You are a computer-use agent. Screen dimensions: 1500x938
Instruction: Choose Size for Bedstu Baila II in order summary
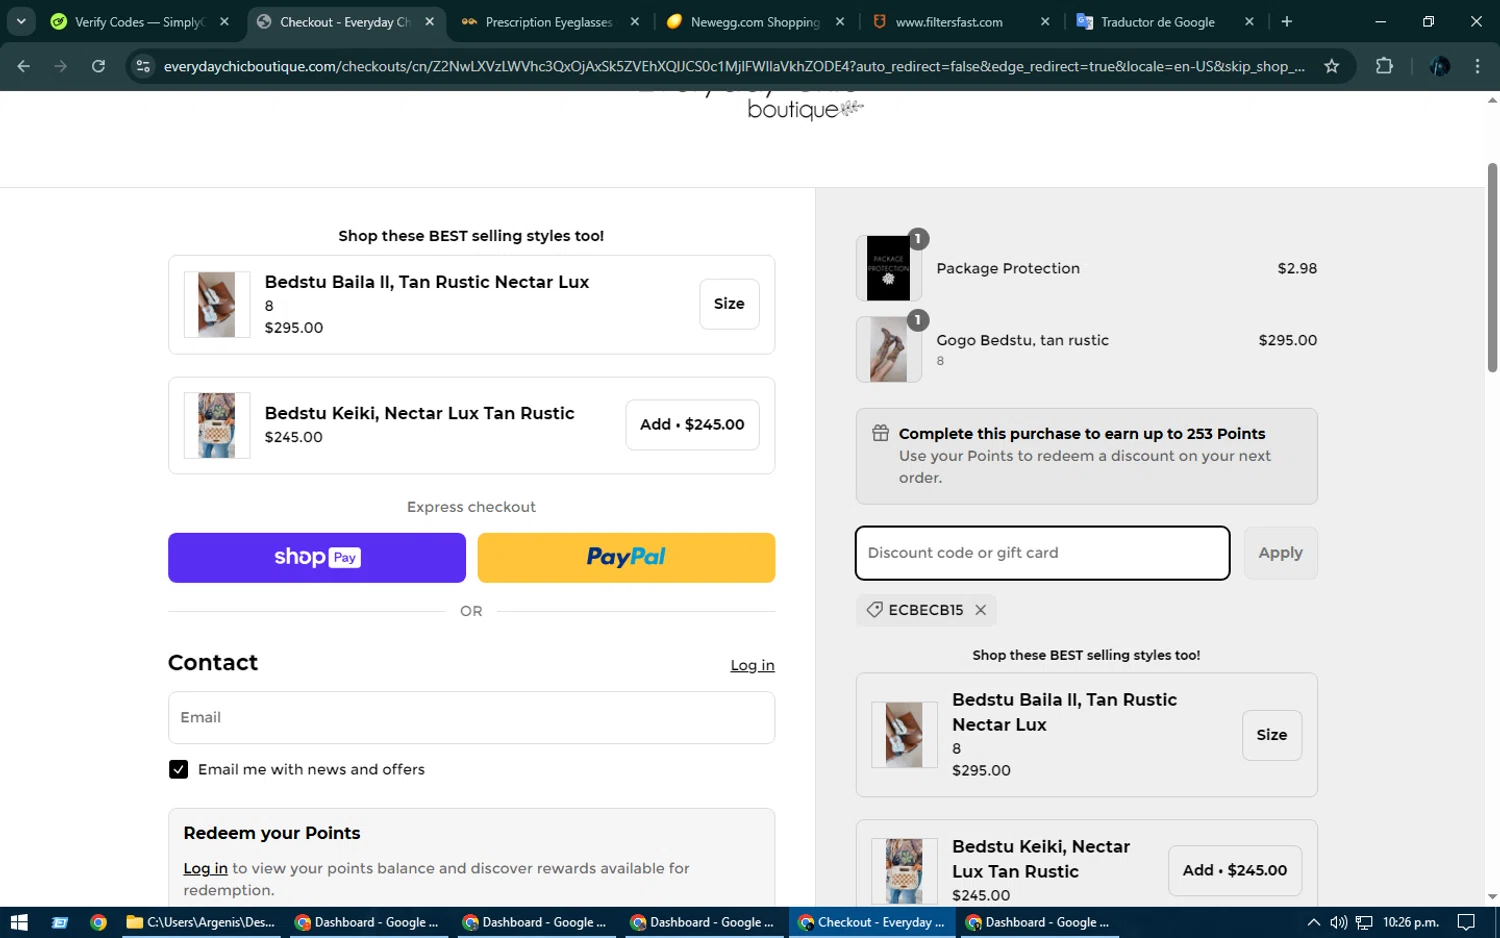pos(1271,735)
